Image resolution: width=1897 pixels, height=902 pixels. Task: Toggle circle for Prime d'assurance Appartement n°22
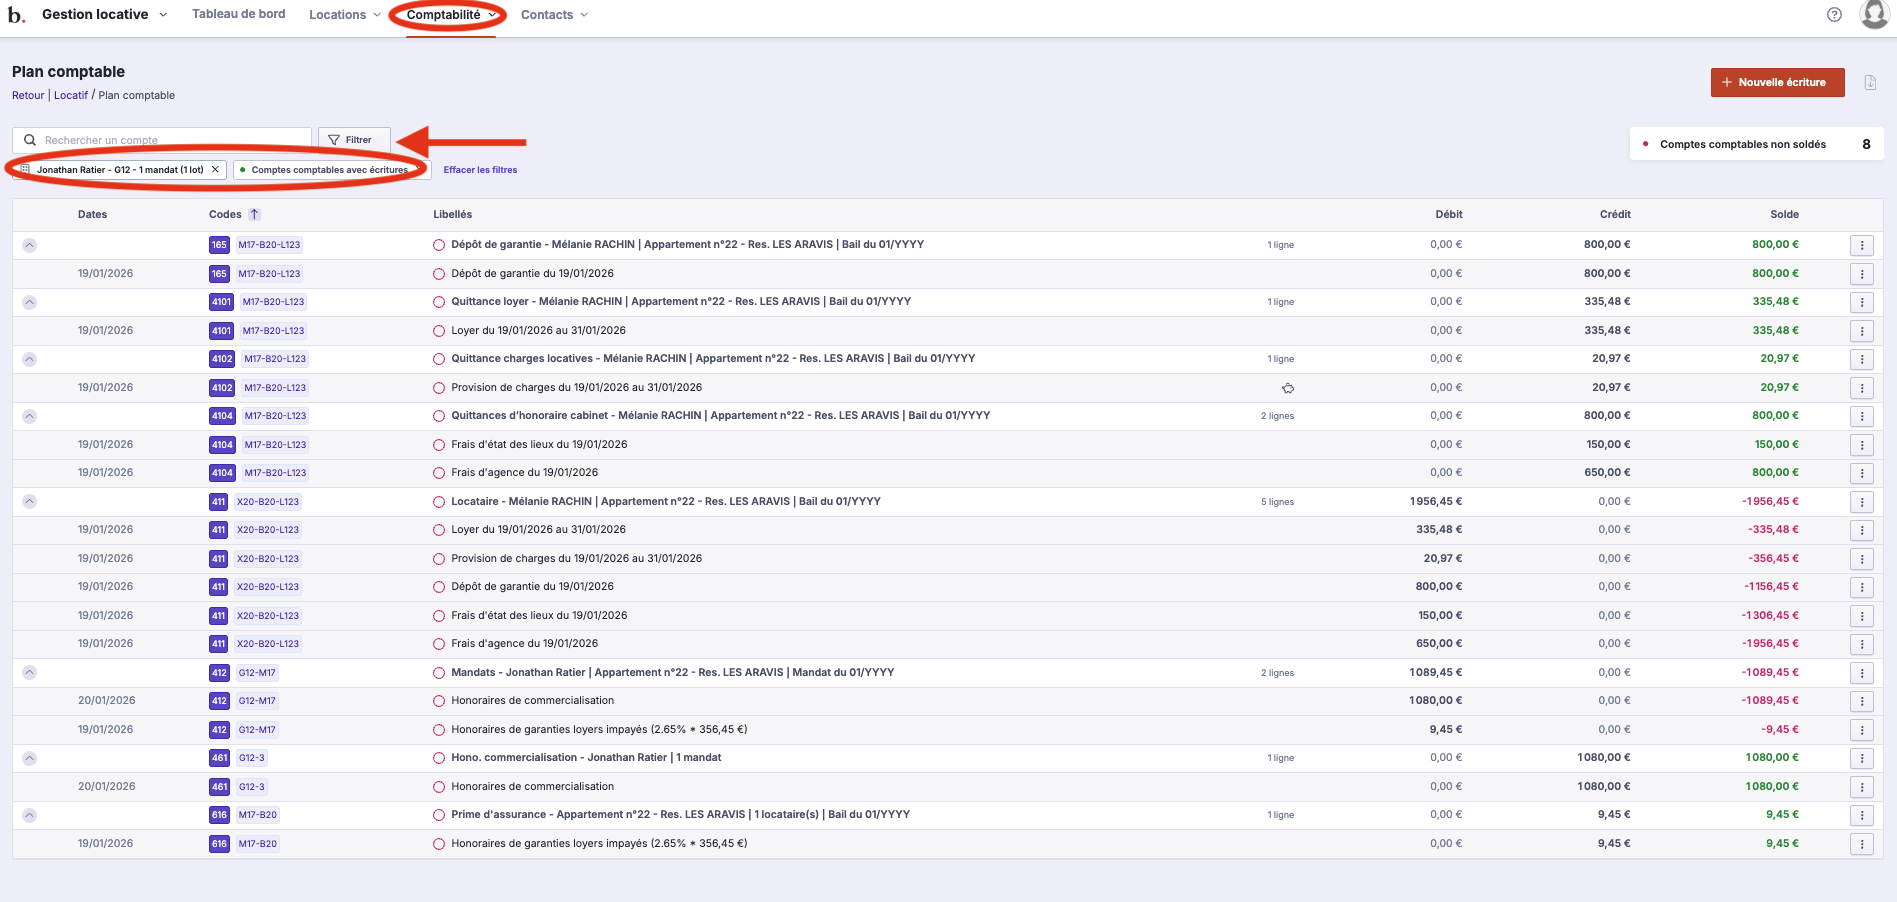point(439,815)
